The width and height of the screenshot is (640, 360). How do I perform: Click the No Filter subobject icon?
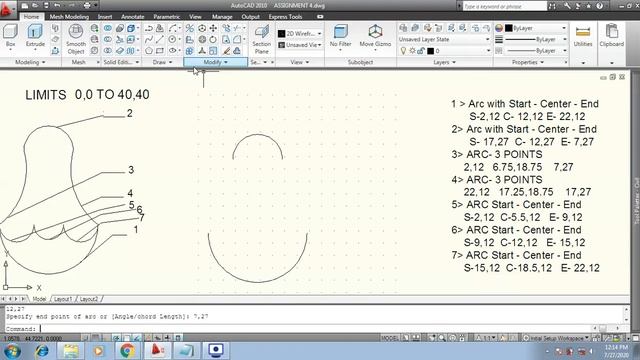tap(340, 36)
